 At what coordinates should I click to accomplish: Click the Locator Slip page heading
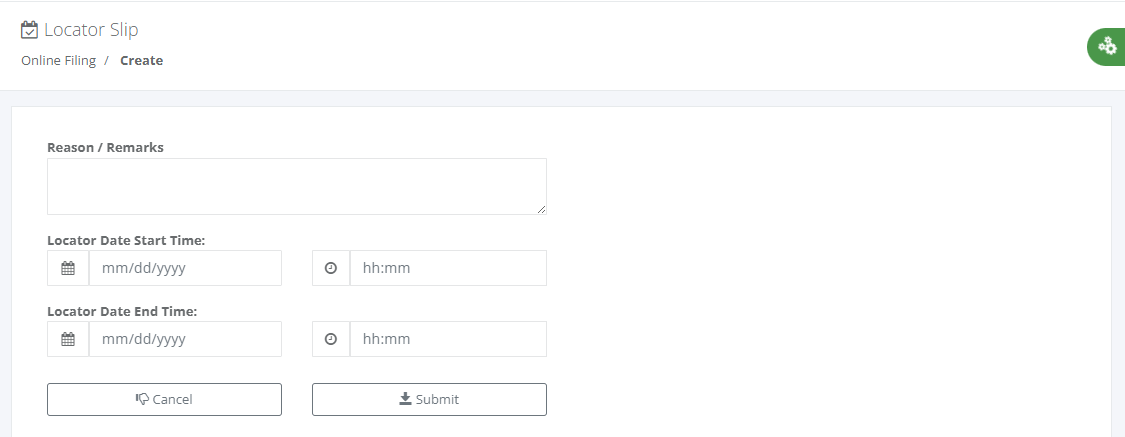(91, 30)
